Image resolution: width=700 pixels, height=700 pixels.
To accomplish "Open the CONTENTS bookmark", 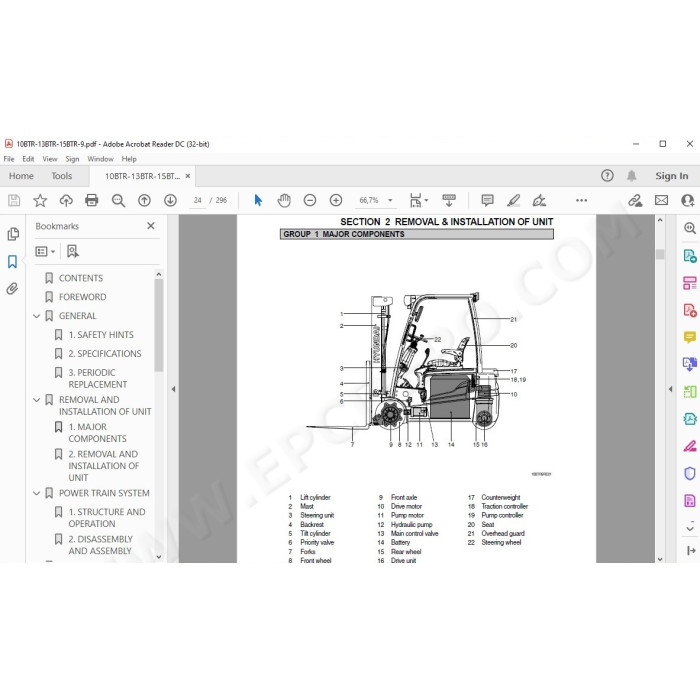I will pyautogui.click(x=81, y=278).
